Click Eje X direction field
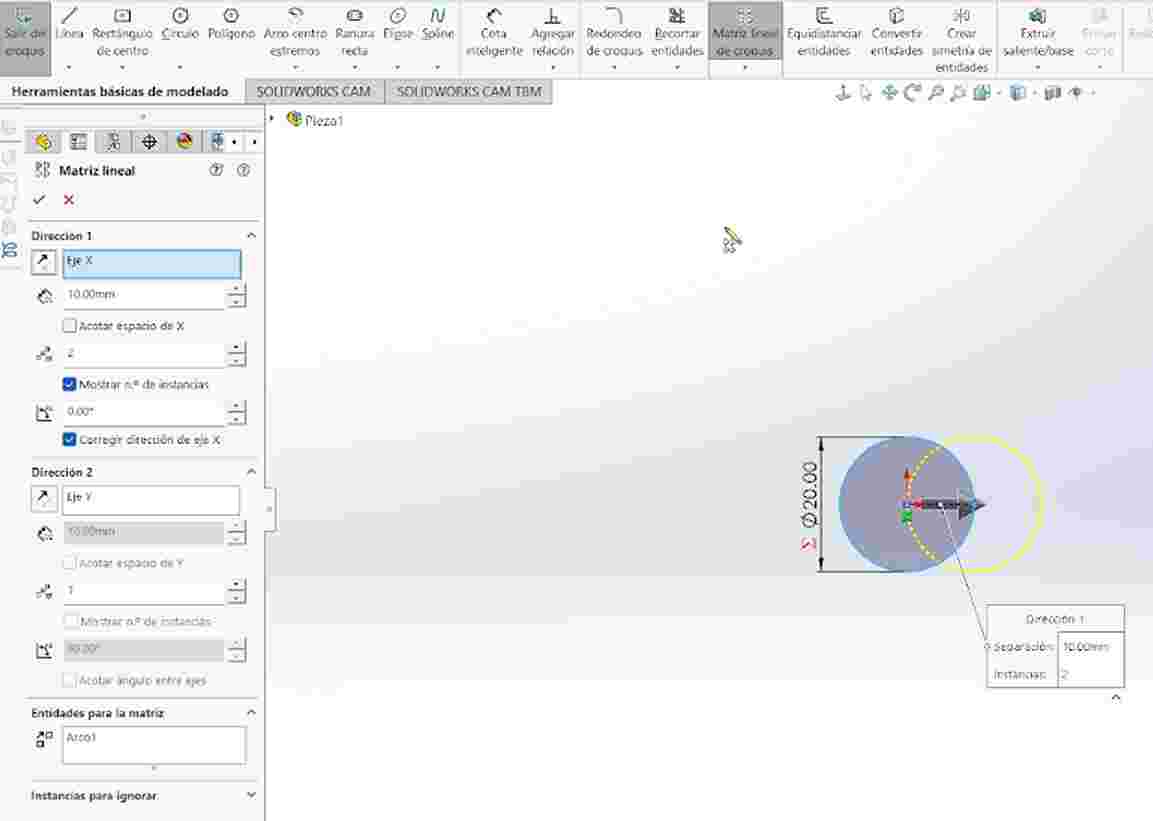The height and width of the screenshot is (821, 1153). click(x=151, y=264)
